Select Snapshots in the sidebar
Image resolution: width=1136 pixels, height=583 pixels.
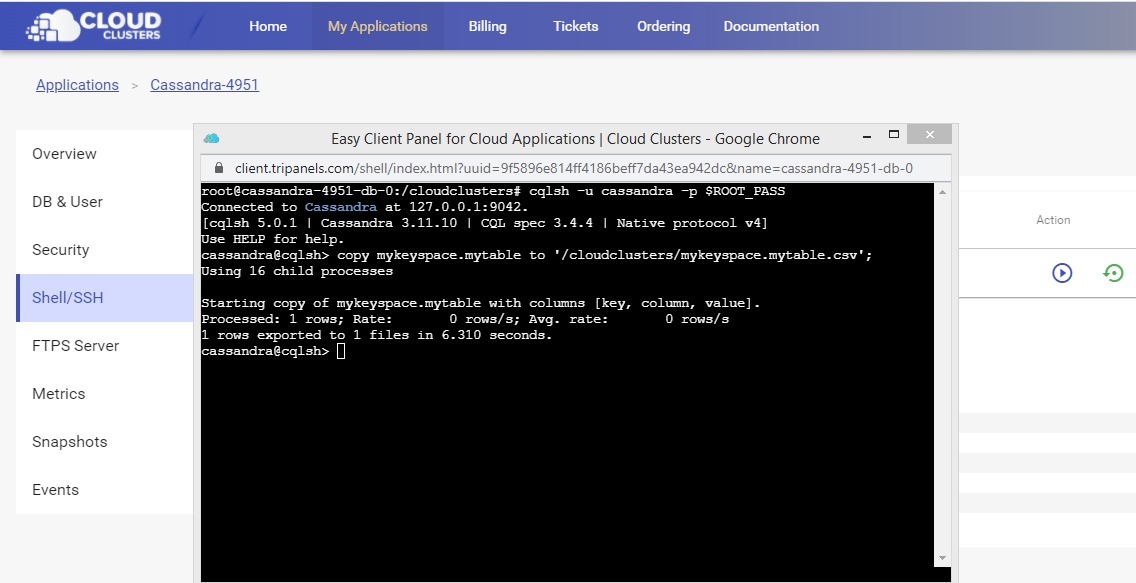[x=104, y=442]
